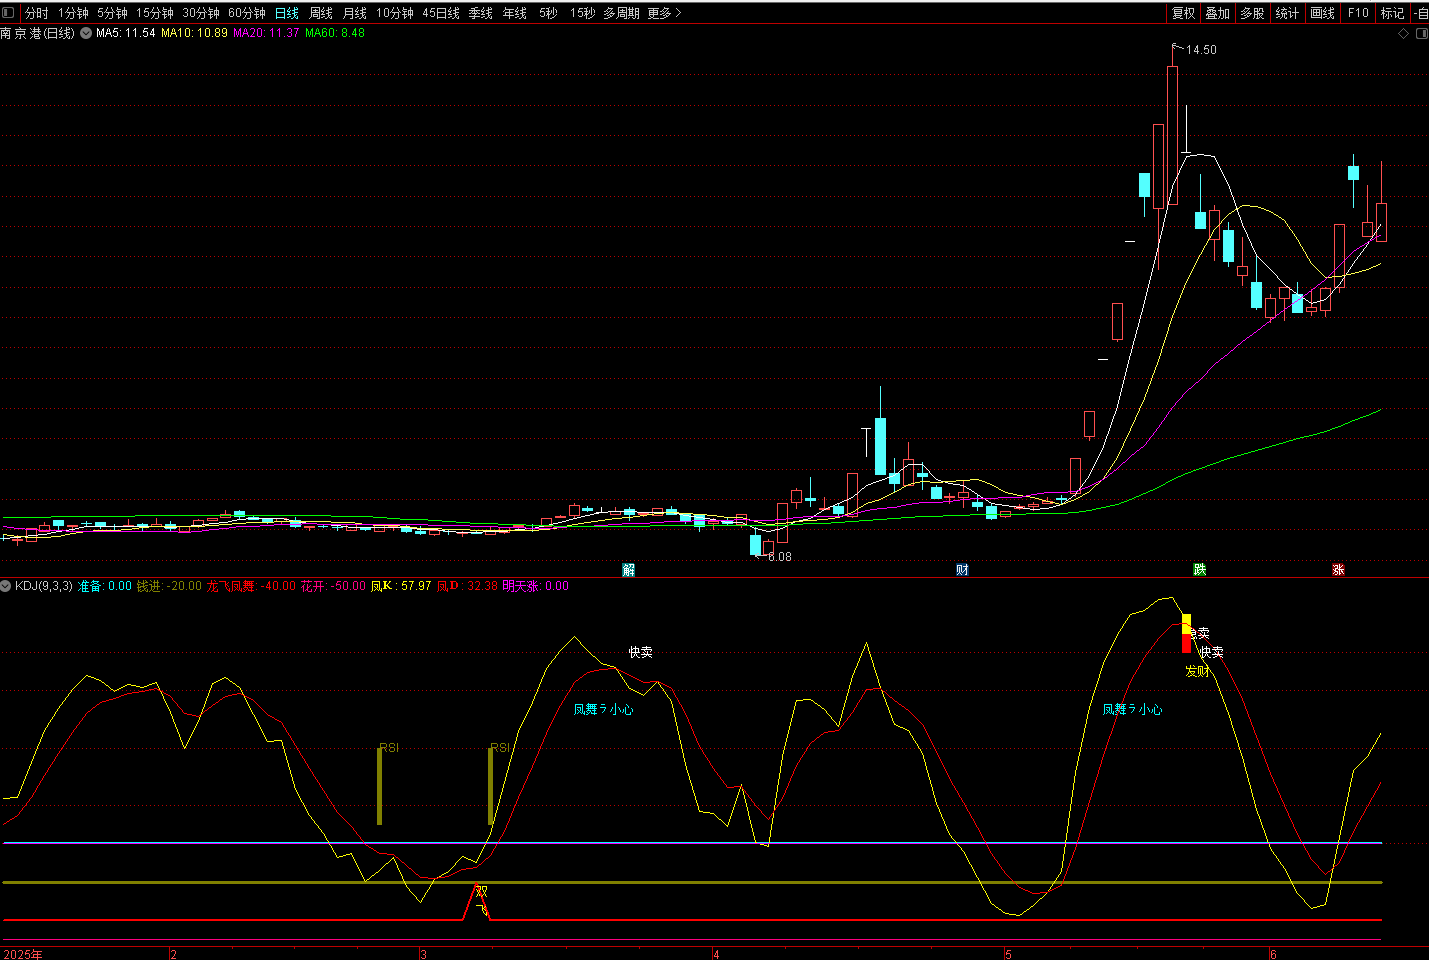The width and height of the screenshot is (1429, 960).
Task: Switch to 30分钟 period
Action: tap(201, 13)
